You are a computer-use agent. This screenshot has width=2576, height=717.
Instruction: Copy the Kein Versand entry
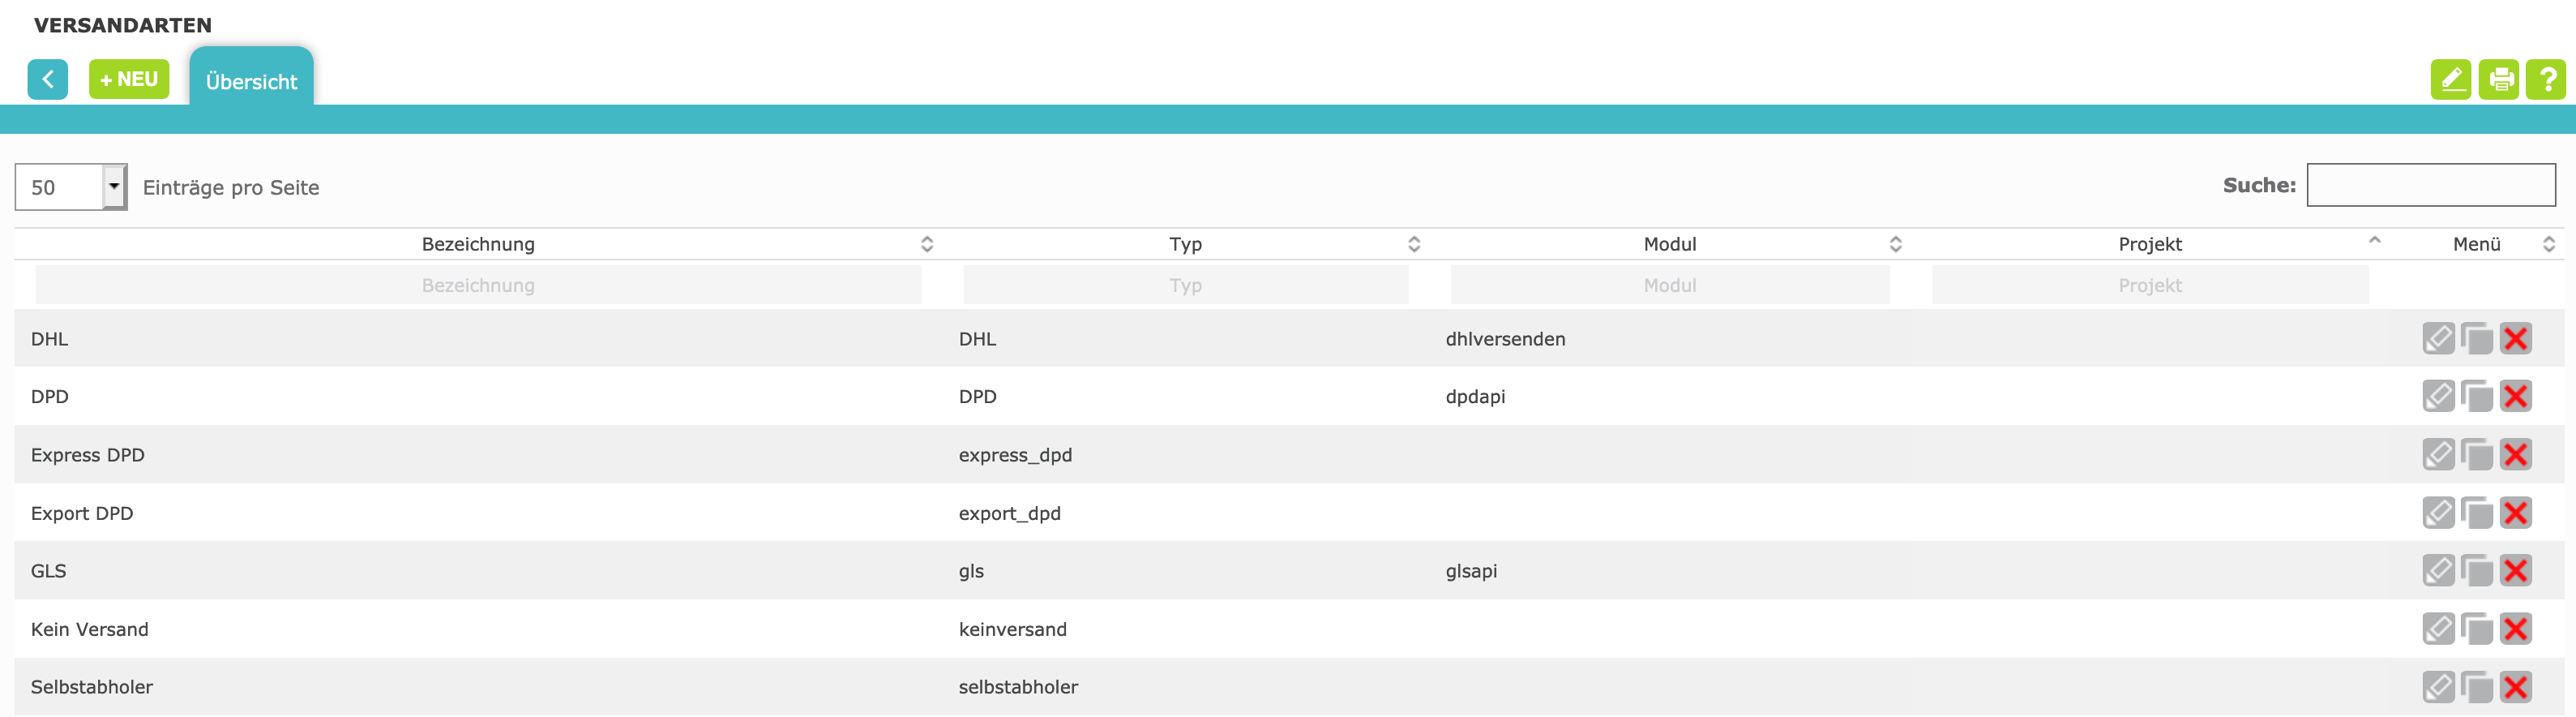(2477, 629)
